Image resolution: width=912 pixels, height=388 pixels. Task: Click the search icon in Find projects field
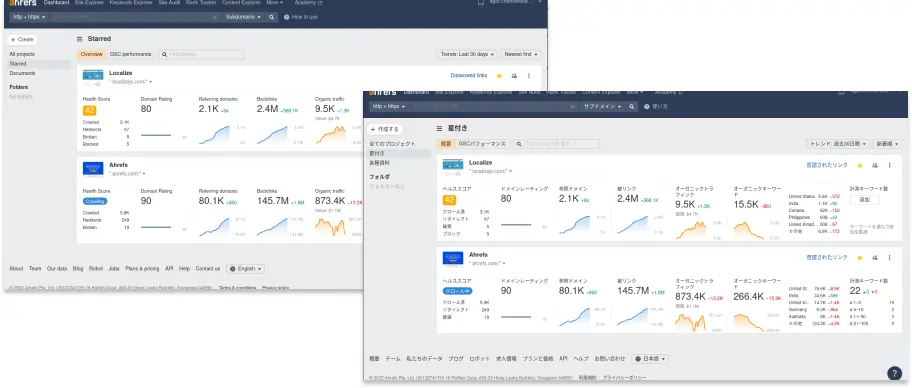point(164,54)
